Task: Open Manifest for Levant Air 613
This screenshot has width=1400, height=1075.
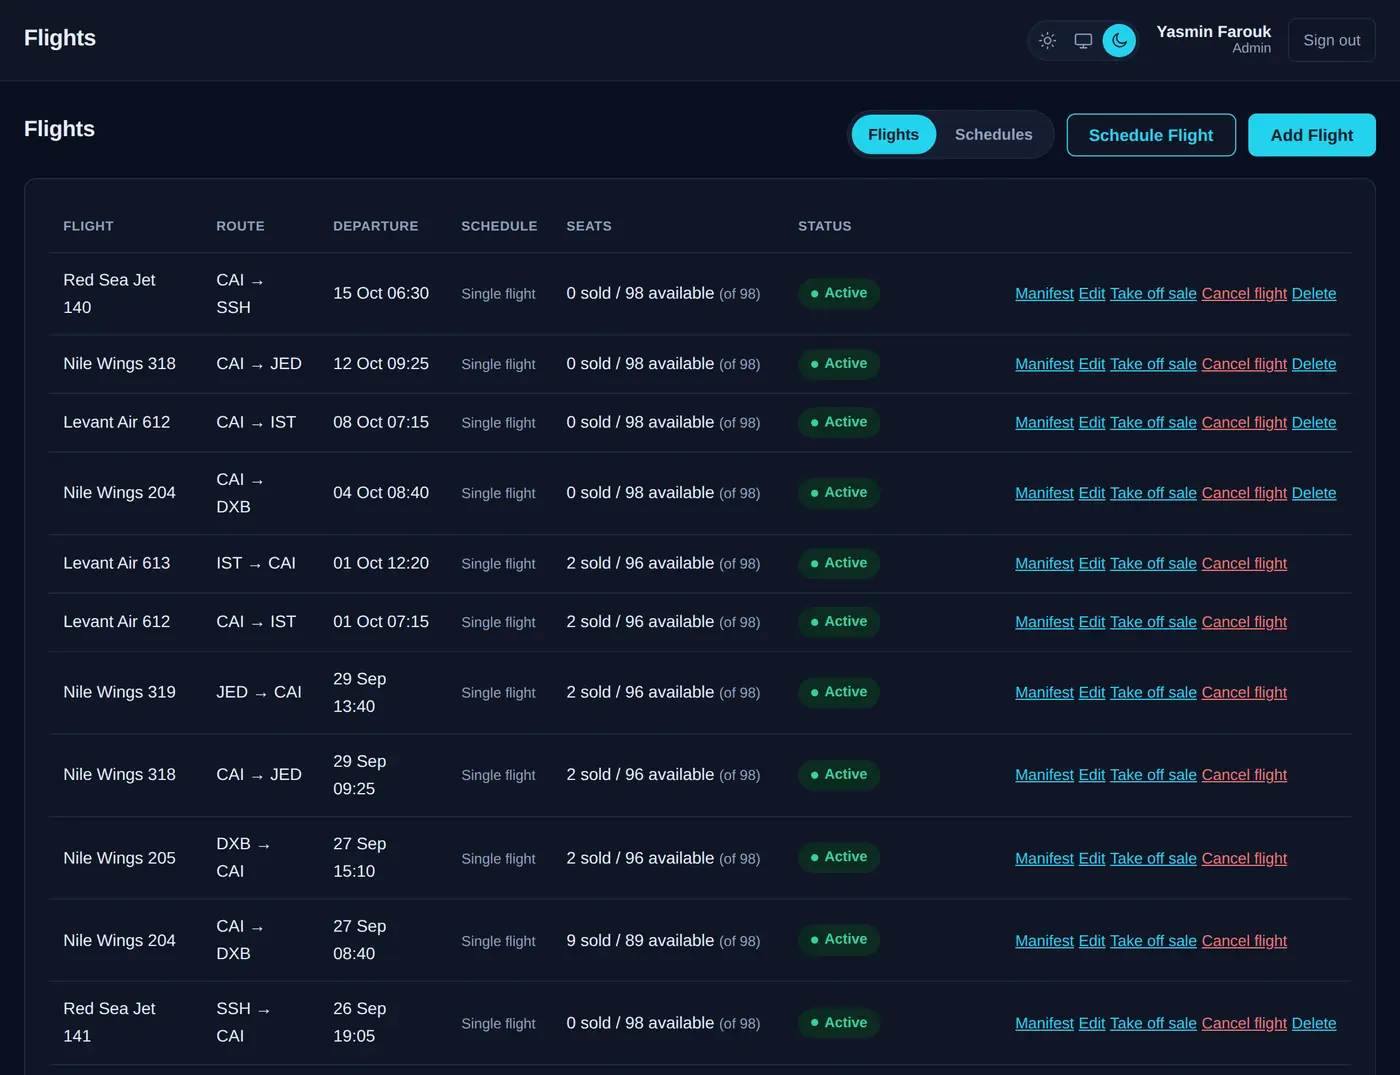Action: 1044,564
